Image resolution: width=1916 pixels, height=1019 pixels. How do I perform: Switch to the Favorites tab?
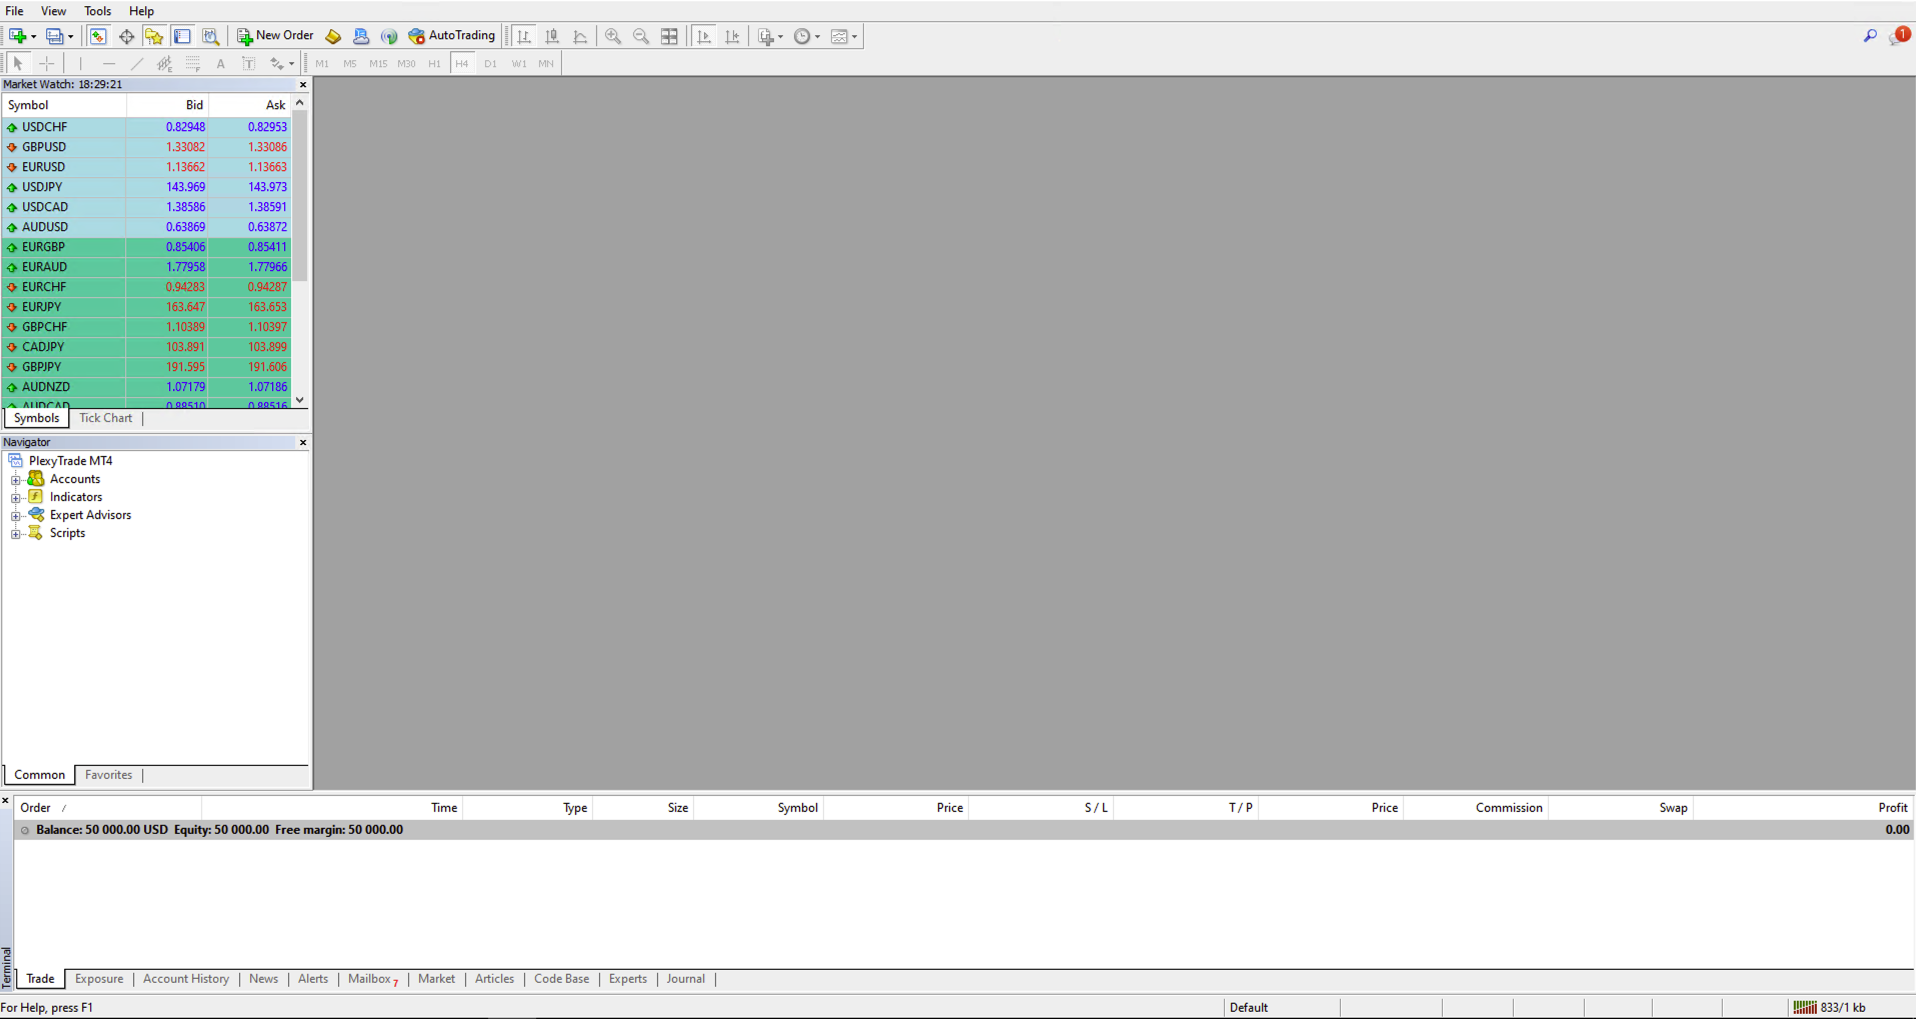click(108, 775)
